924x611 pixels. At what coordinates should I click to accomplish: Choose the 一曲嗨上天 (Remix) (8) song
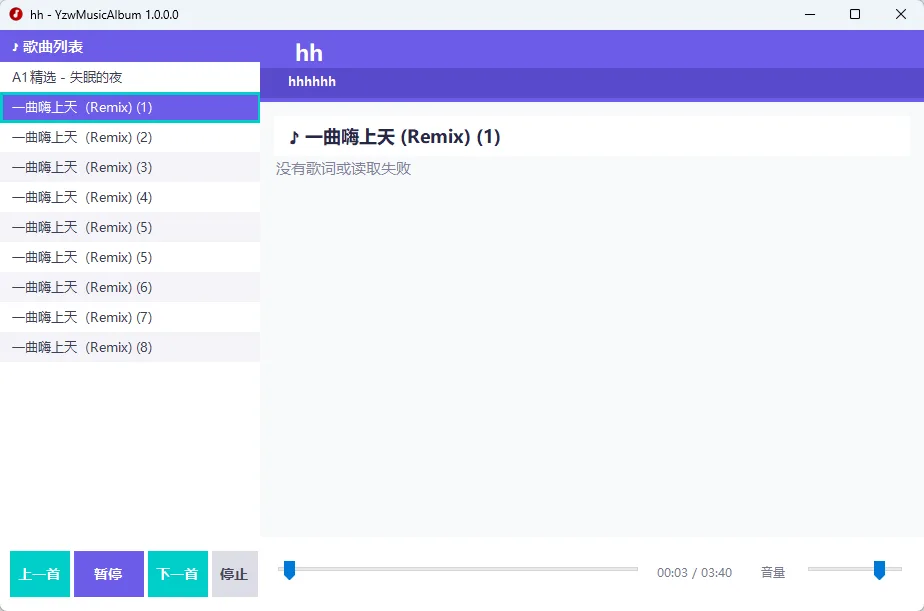click(130, 348)
